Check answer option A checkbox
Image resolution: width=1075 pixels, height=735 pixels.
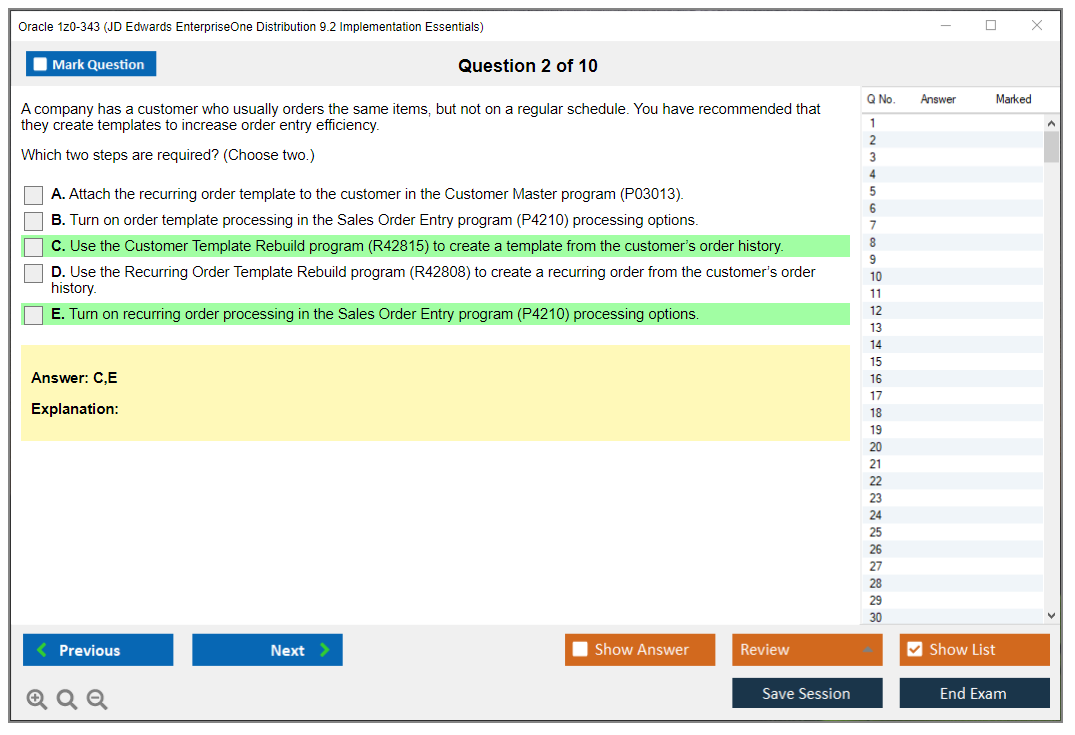point(33,195)
